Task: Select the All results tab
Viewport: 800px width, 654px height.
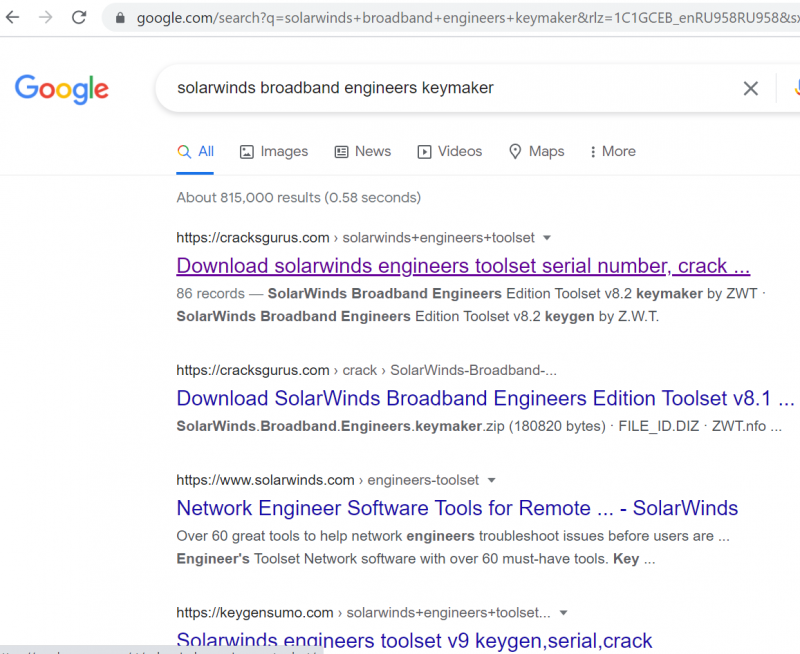Action: (196, 152)
